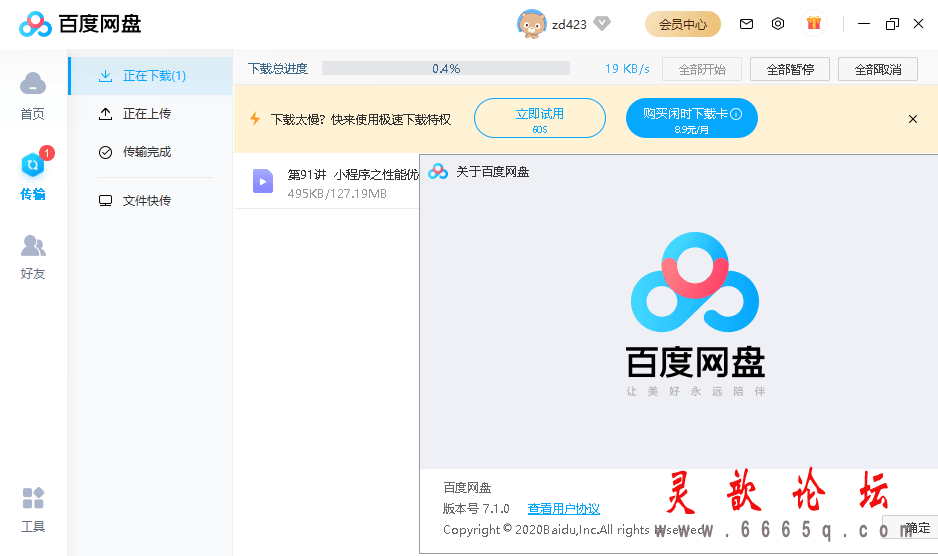This screenshot has width=938, height=556.
Task: Restore down the Baidu Netdisk window
Action: click(892, 24)
